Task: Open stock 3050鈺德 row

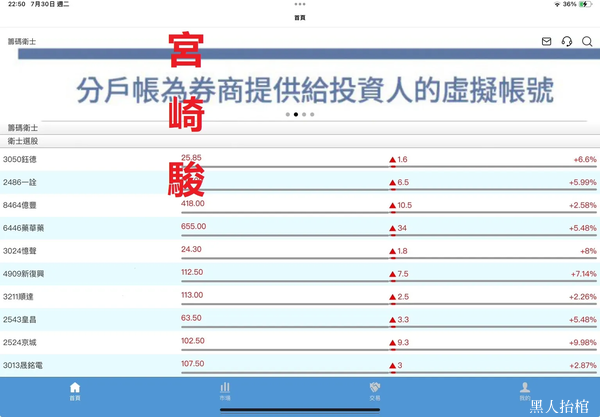Action: point(20,159)
